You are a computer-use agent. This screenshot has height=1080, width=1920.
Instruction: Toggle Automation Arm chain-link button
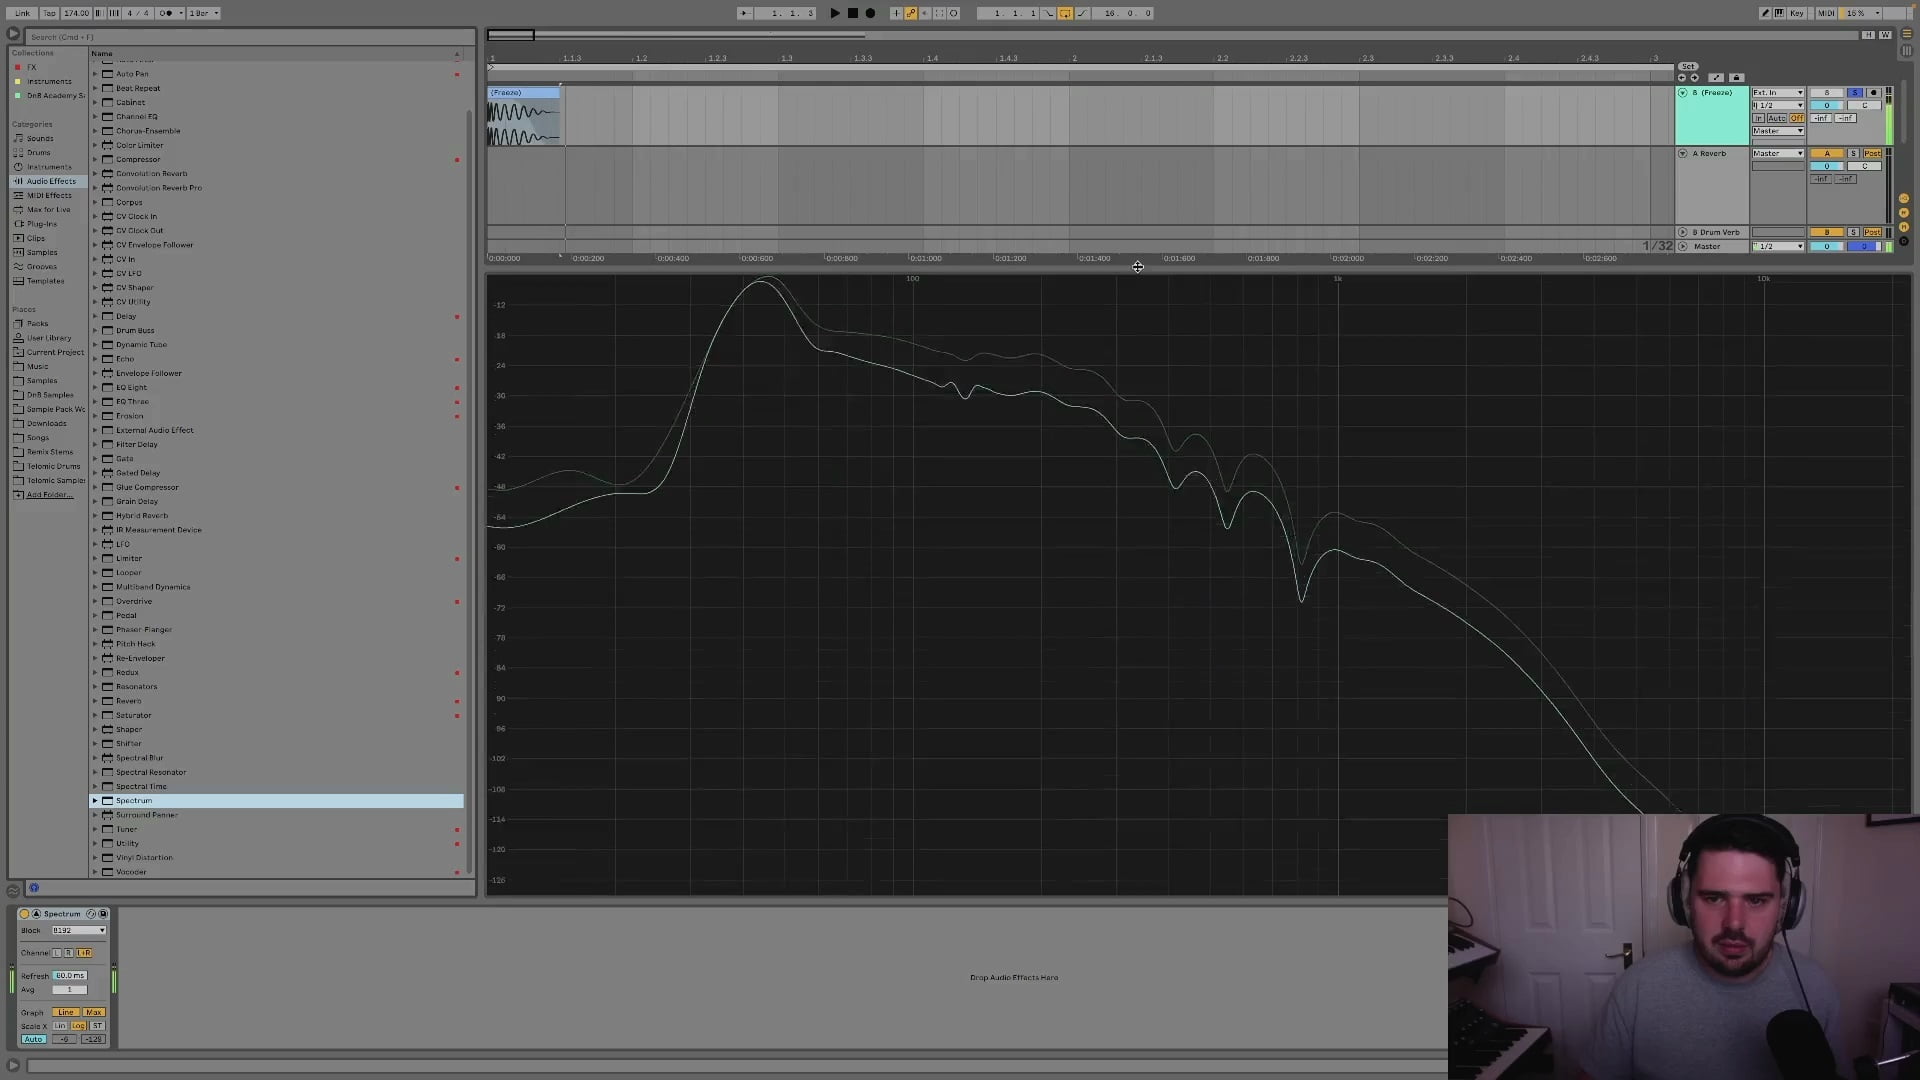pos(911,13)
